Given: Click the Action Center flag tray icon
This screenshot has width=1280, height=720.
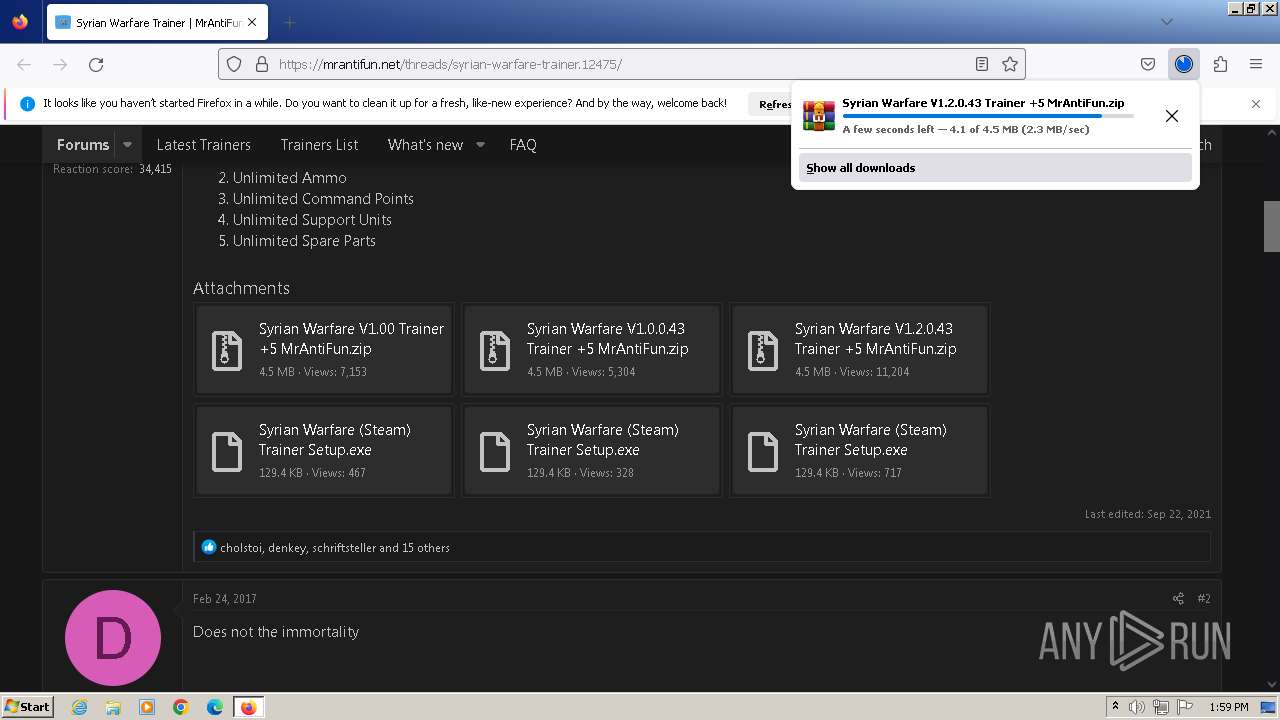Looking at the screenshot, I should [x=1184, y=707].
